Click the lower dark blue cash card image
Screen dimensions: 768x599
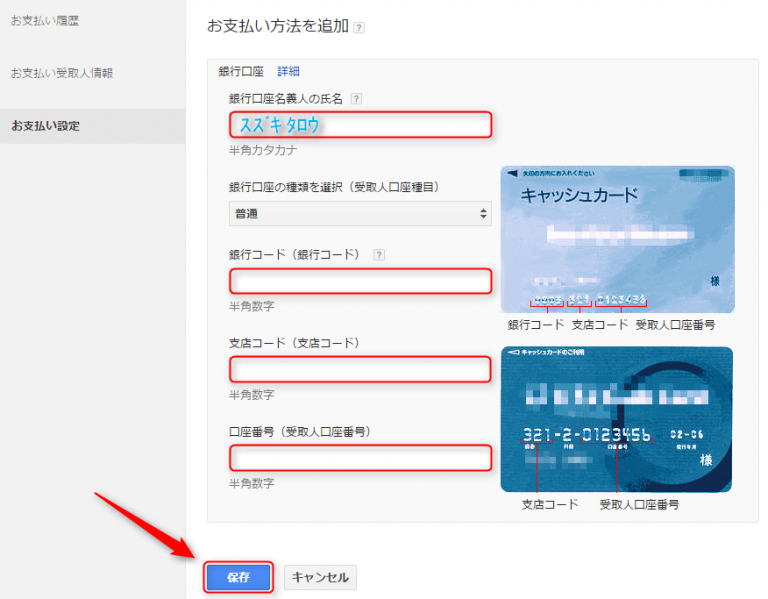pos(617,419)
